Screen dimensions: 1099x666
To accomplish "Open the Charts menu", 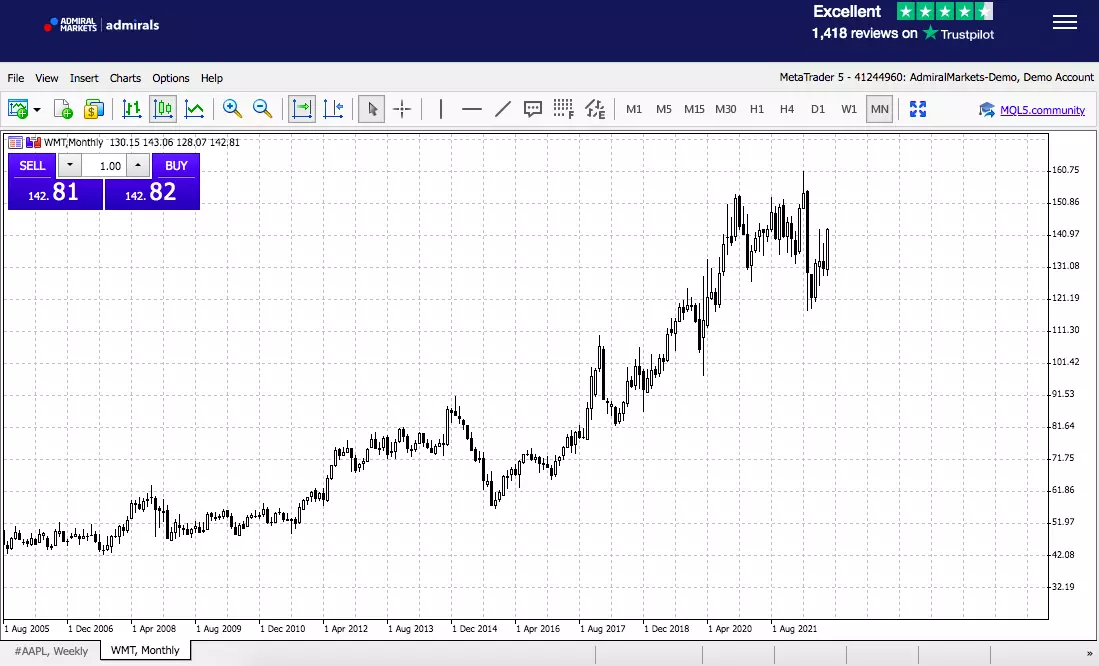I will pyautogui.click(x=125, y=78).
